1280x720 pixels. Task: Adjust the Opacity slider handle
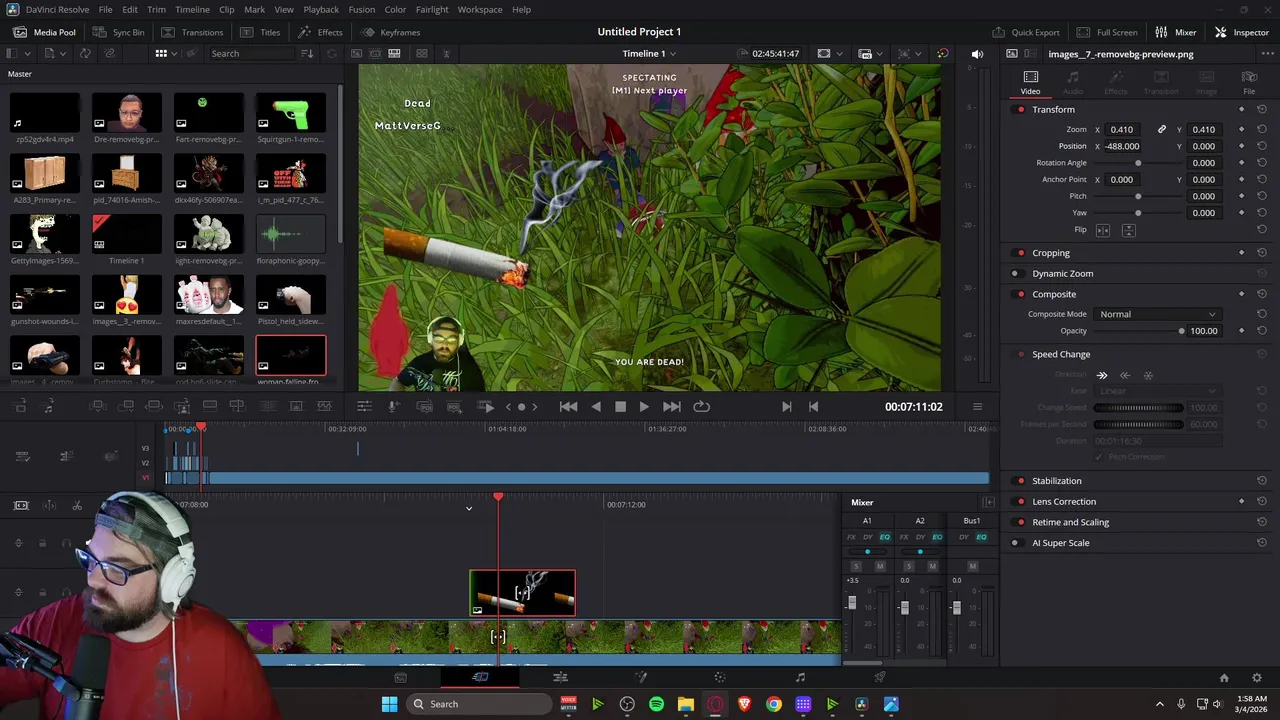(x=1181, y=331)
